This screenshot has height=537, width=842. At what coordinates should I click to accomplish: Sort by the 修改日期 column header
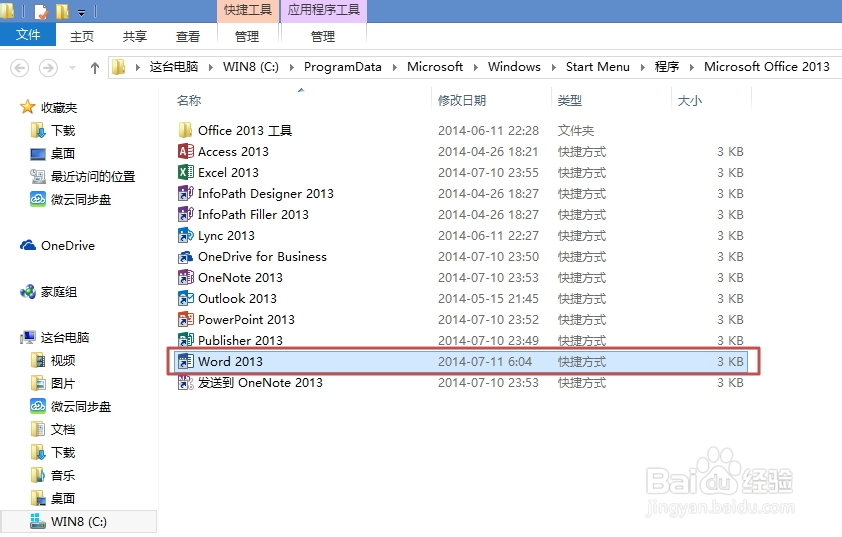tap(462, 100)
